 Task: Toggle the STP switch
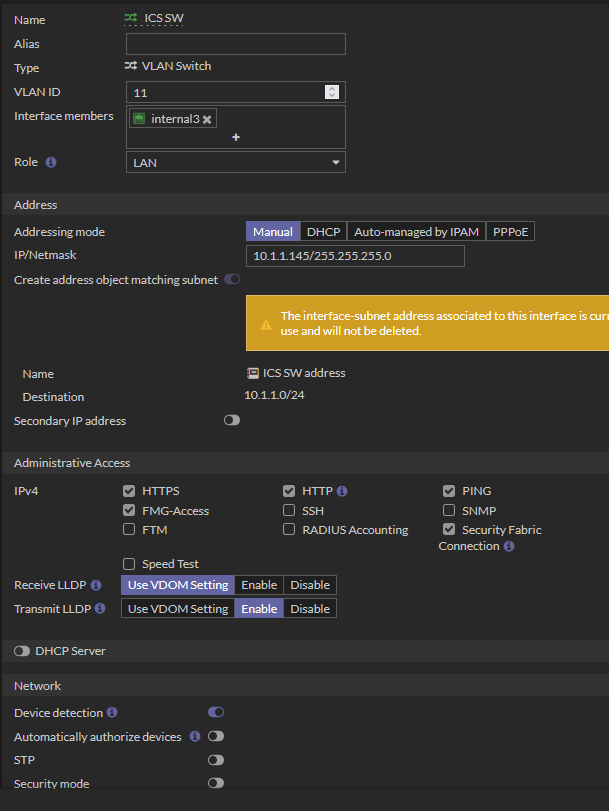[216, 761]
